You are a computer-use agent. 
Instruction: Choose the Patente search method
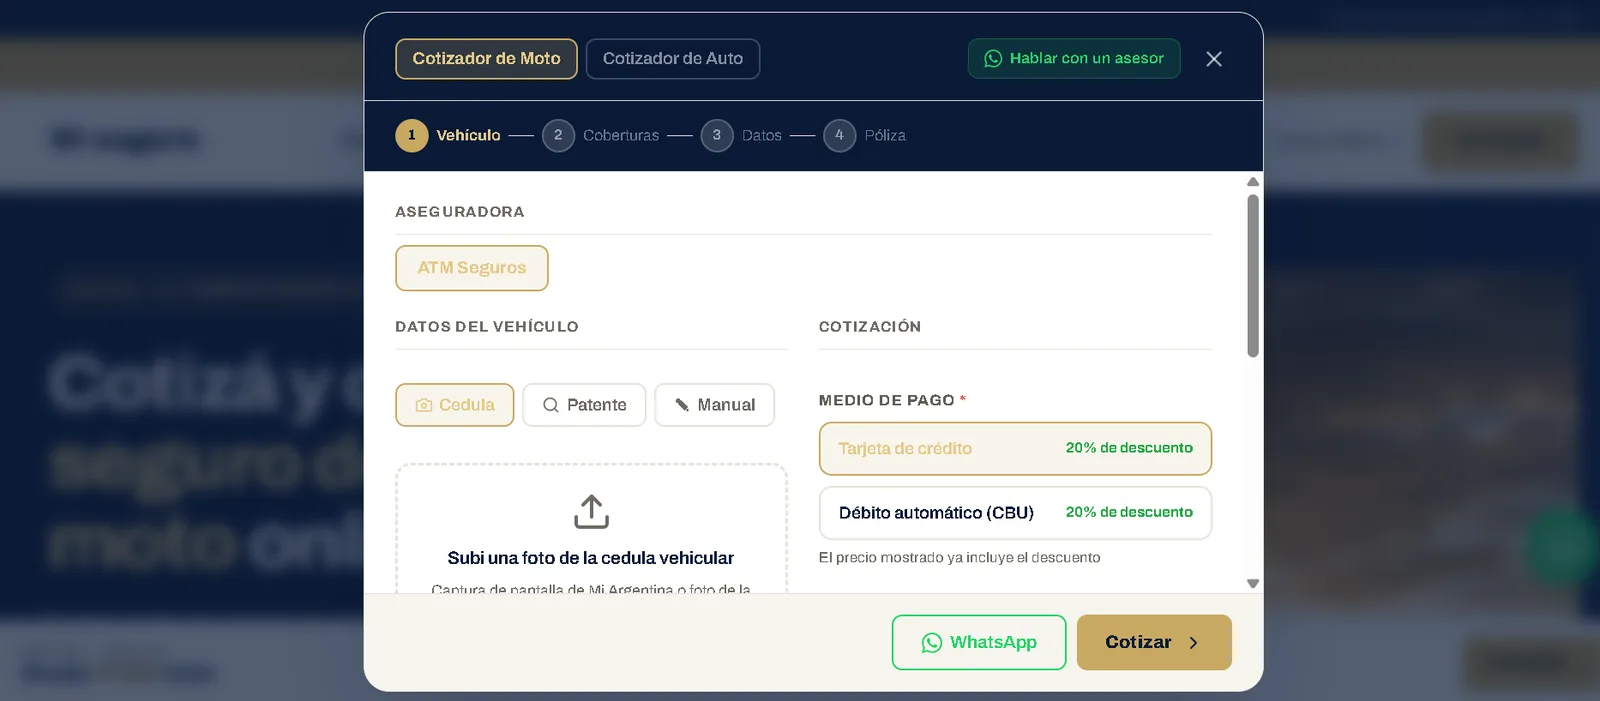(x=584, y=405)
